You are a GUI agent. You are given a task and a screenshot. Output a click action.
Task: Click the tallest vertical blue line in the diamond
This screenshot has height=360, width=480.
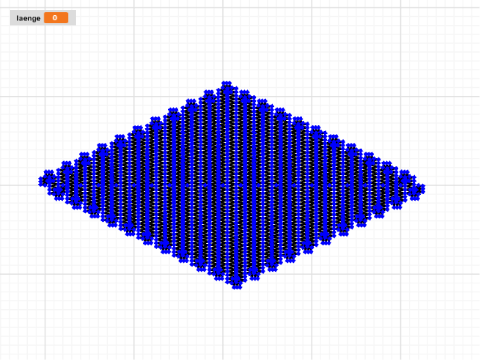point(228,183)
